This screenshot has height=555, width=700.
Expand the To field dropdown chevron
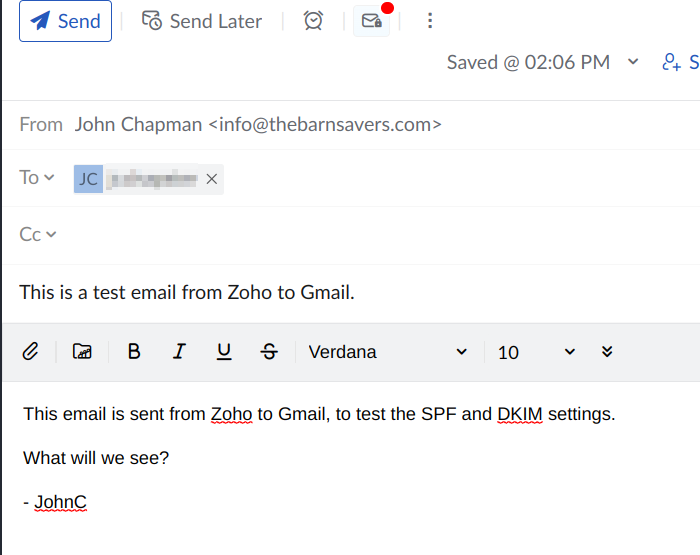(x=50, y=178)
